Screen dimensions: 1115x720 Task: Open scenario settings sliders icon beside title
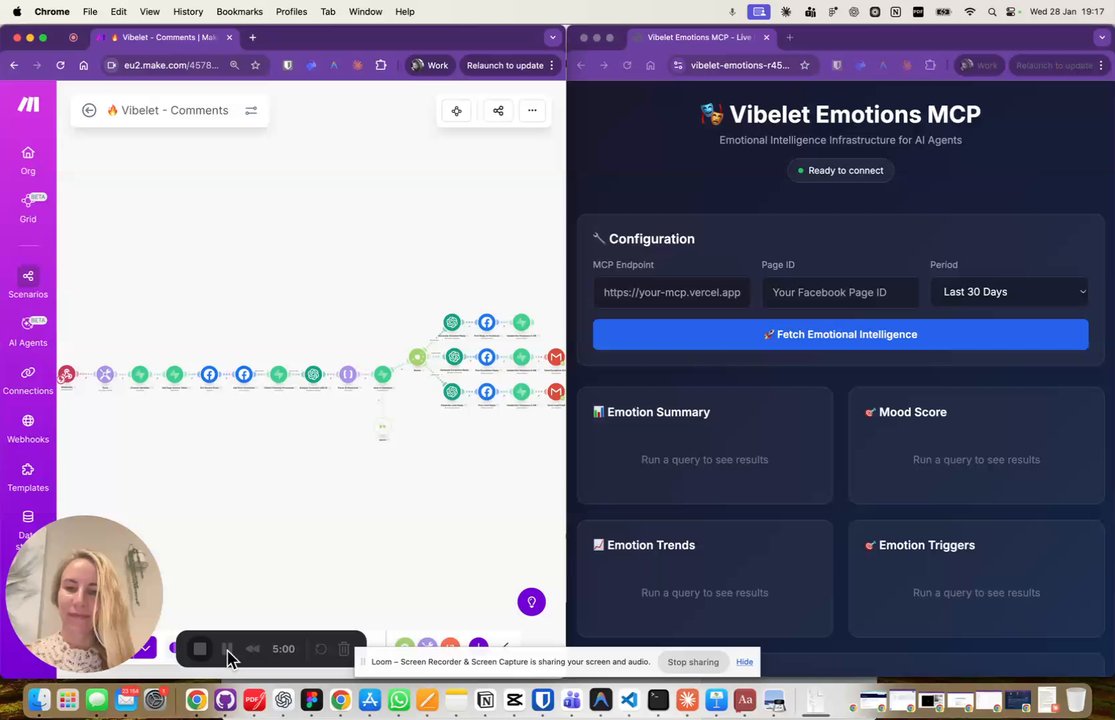click(x=251, y=110)
